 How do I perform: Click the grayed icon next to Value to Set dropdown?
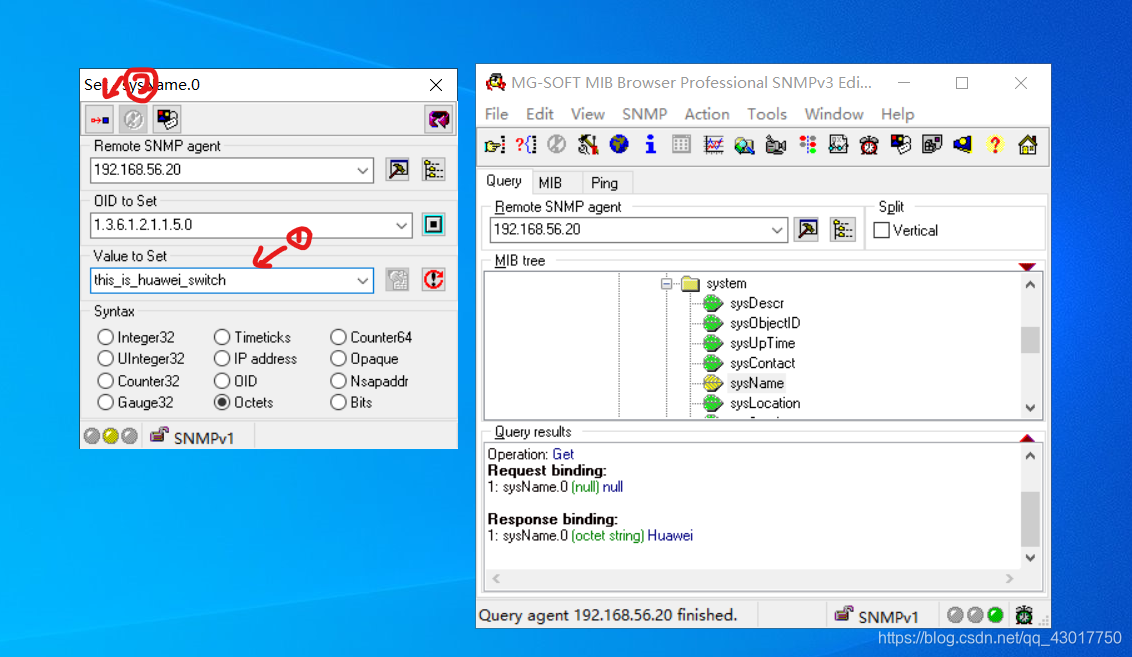tap(398, 279)
